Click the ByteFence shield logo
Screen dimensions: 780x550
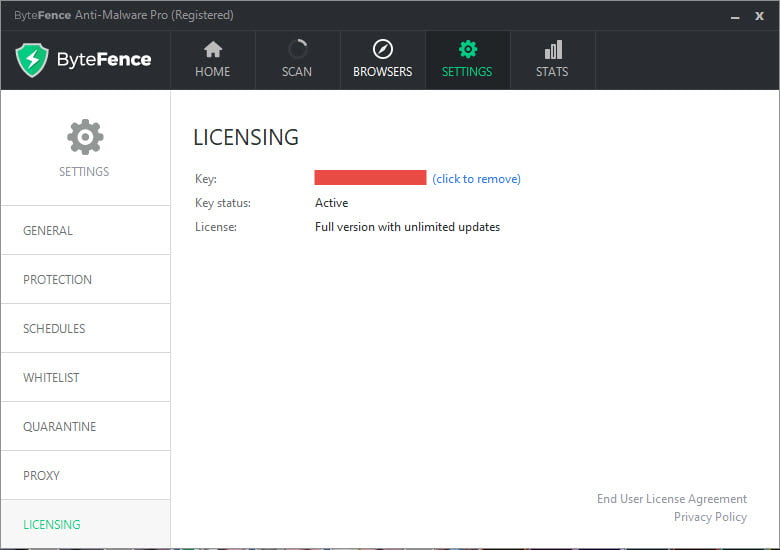point(32,60)
